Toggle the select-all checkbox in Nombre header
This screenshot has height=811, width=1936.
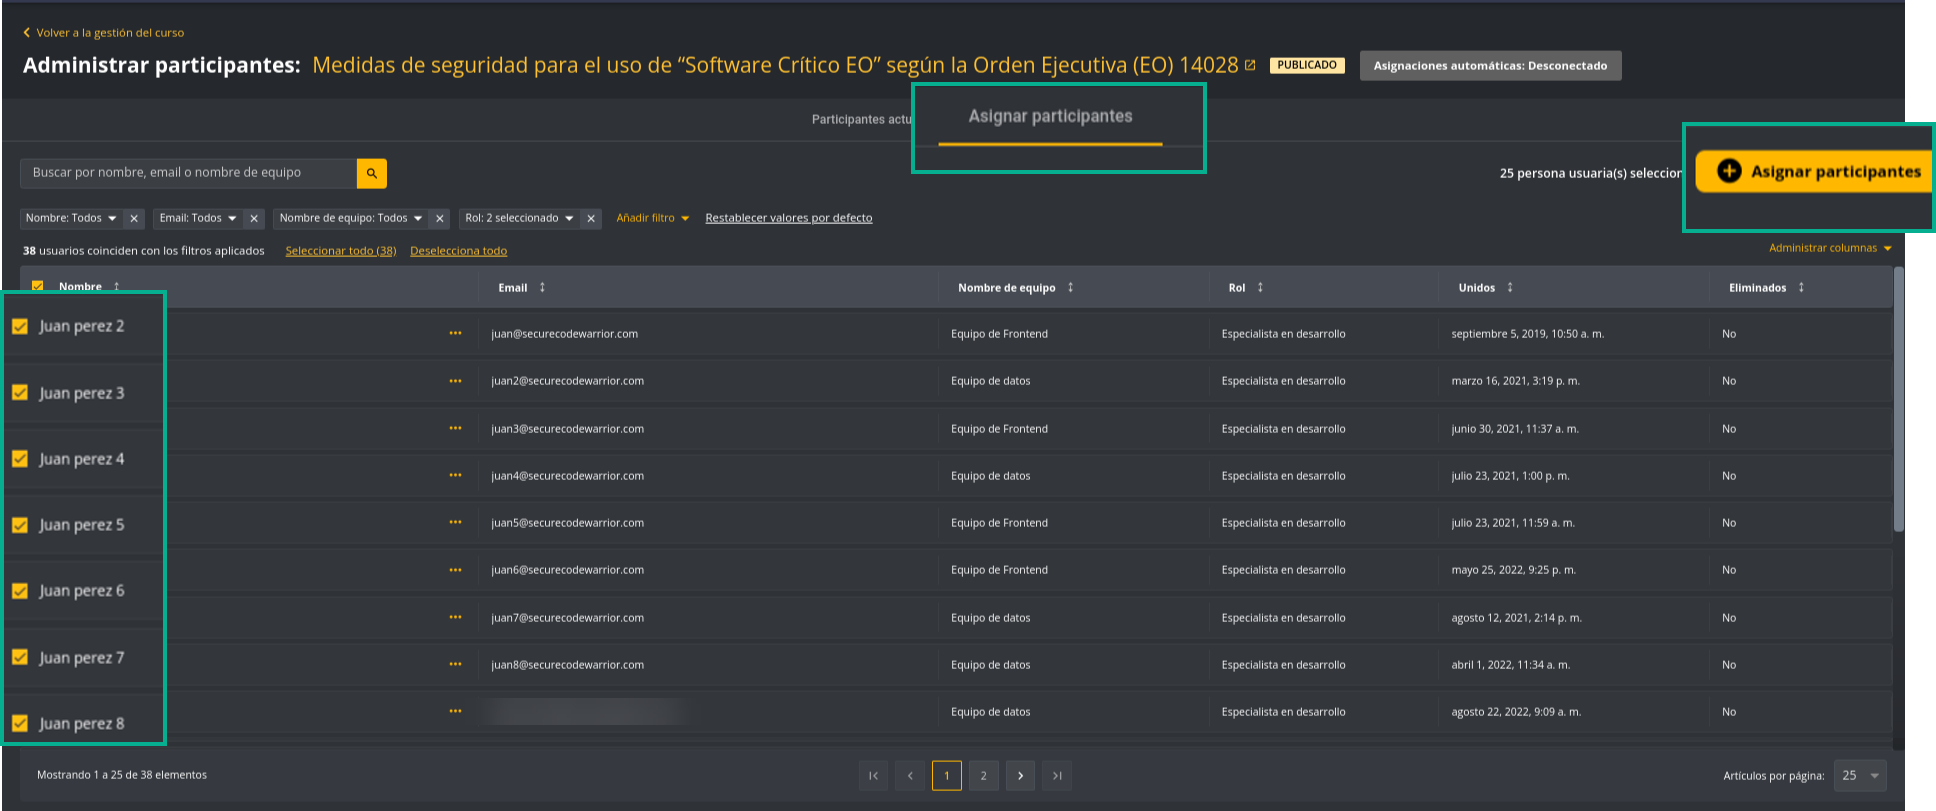38,286
